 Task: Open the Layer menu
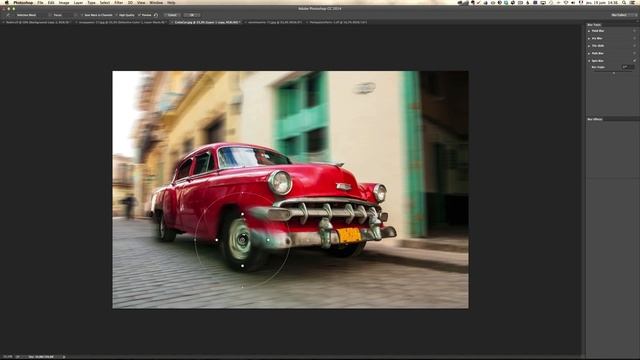pos(78,2)
